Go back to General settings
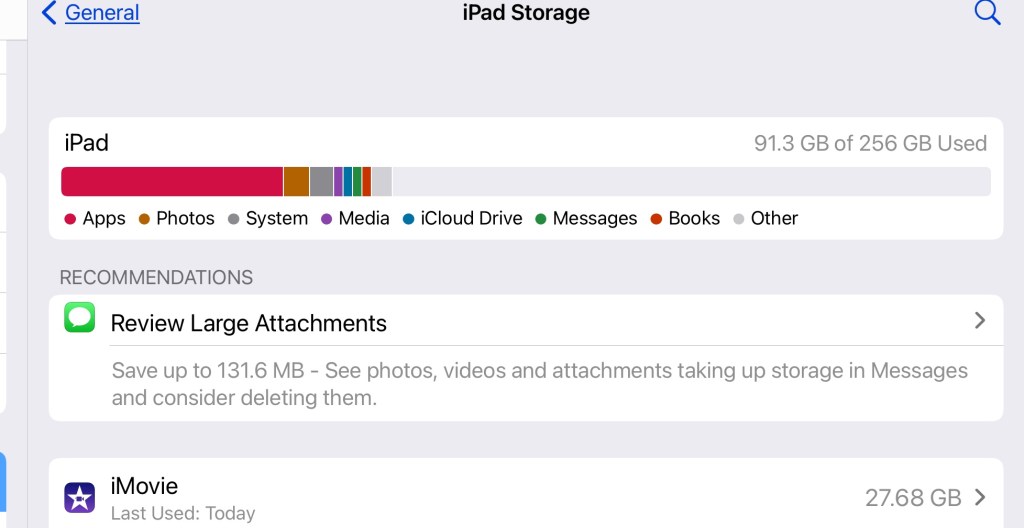This screenshot has width=1024, height=528. pos(101,13)
